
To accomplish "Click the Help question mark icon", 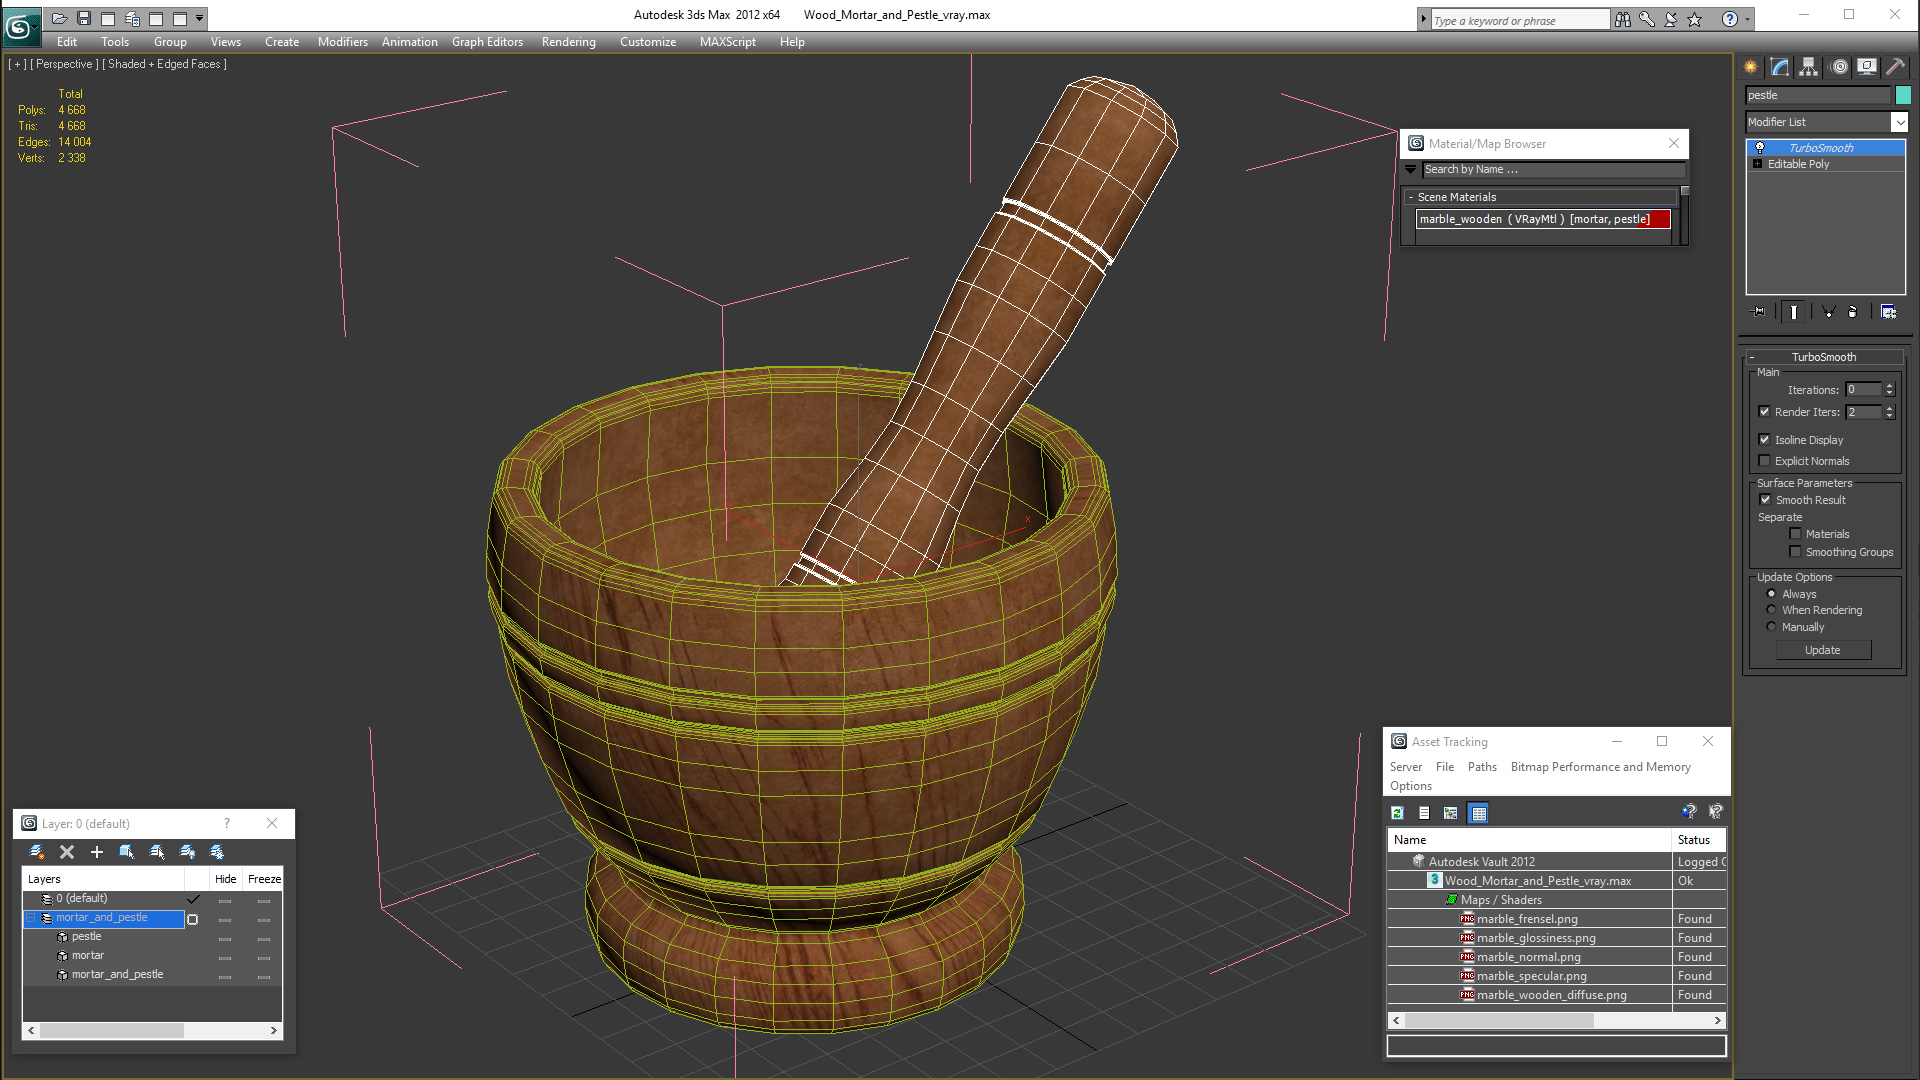I will (x=1730, y=19).
